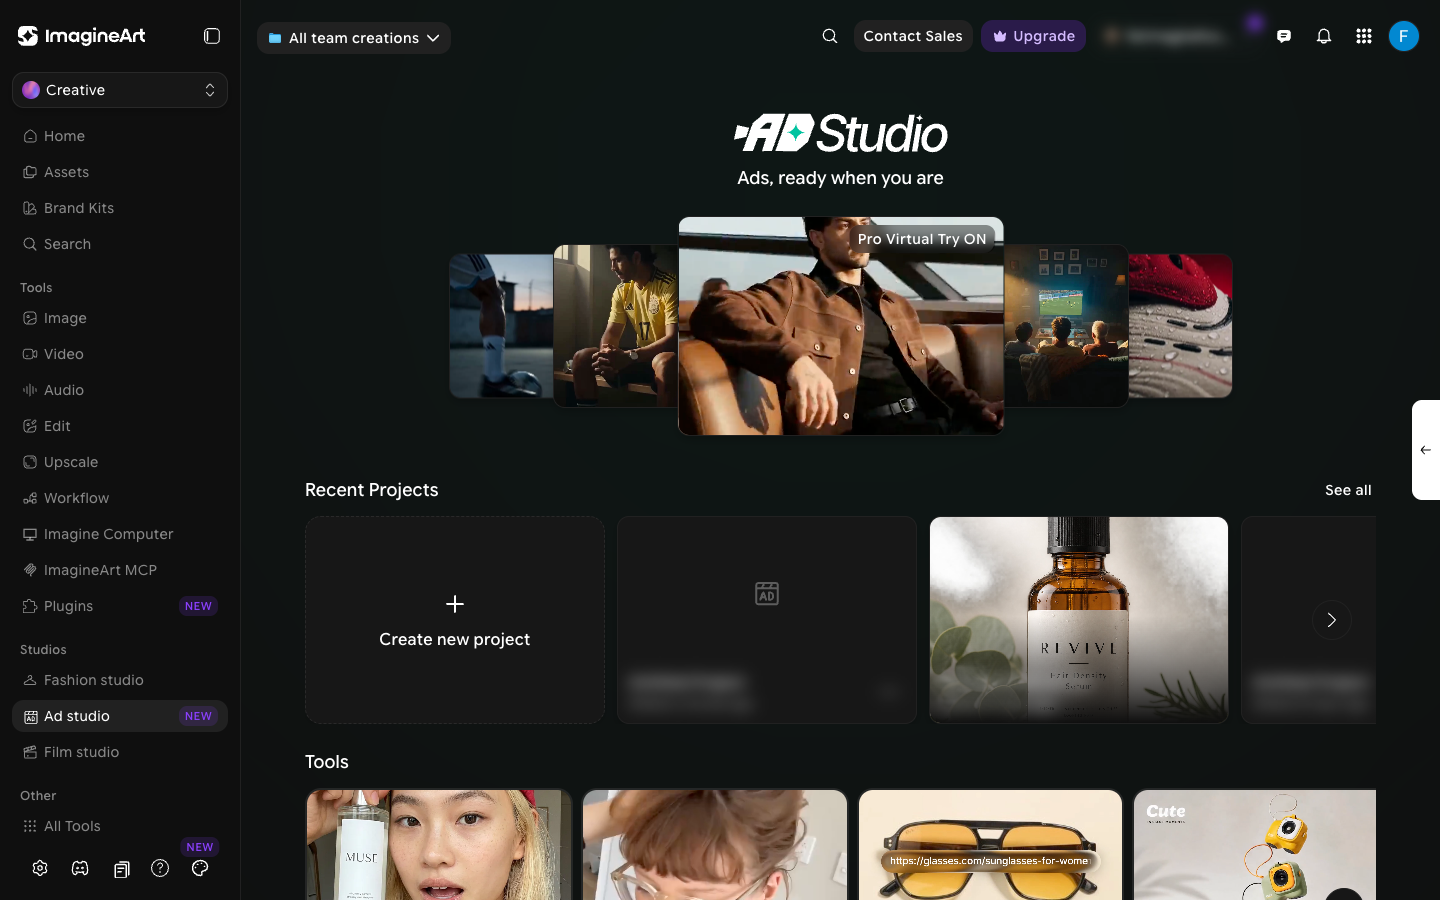This screenshot has height=900, width=1440.
Task: Open the chat messages icon
Action: 1284,36
